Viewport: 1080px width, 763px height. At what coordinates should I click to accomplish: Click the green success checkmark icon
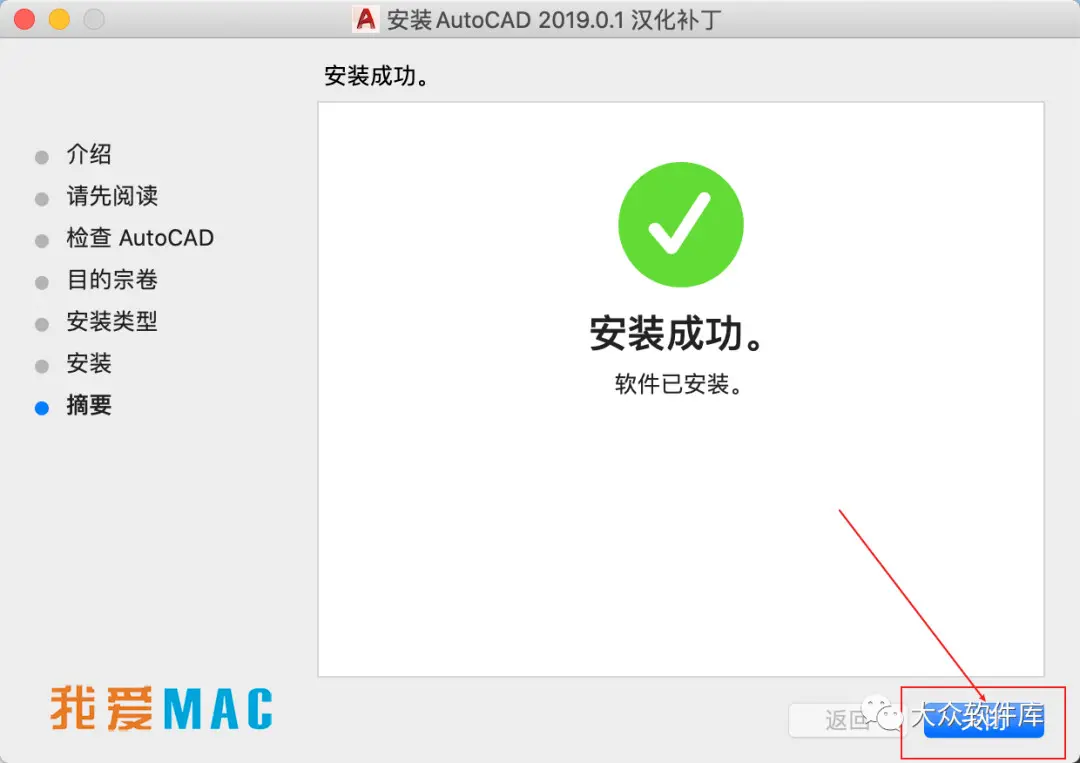click(x=681, y=224)
